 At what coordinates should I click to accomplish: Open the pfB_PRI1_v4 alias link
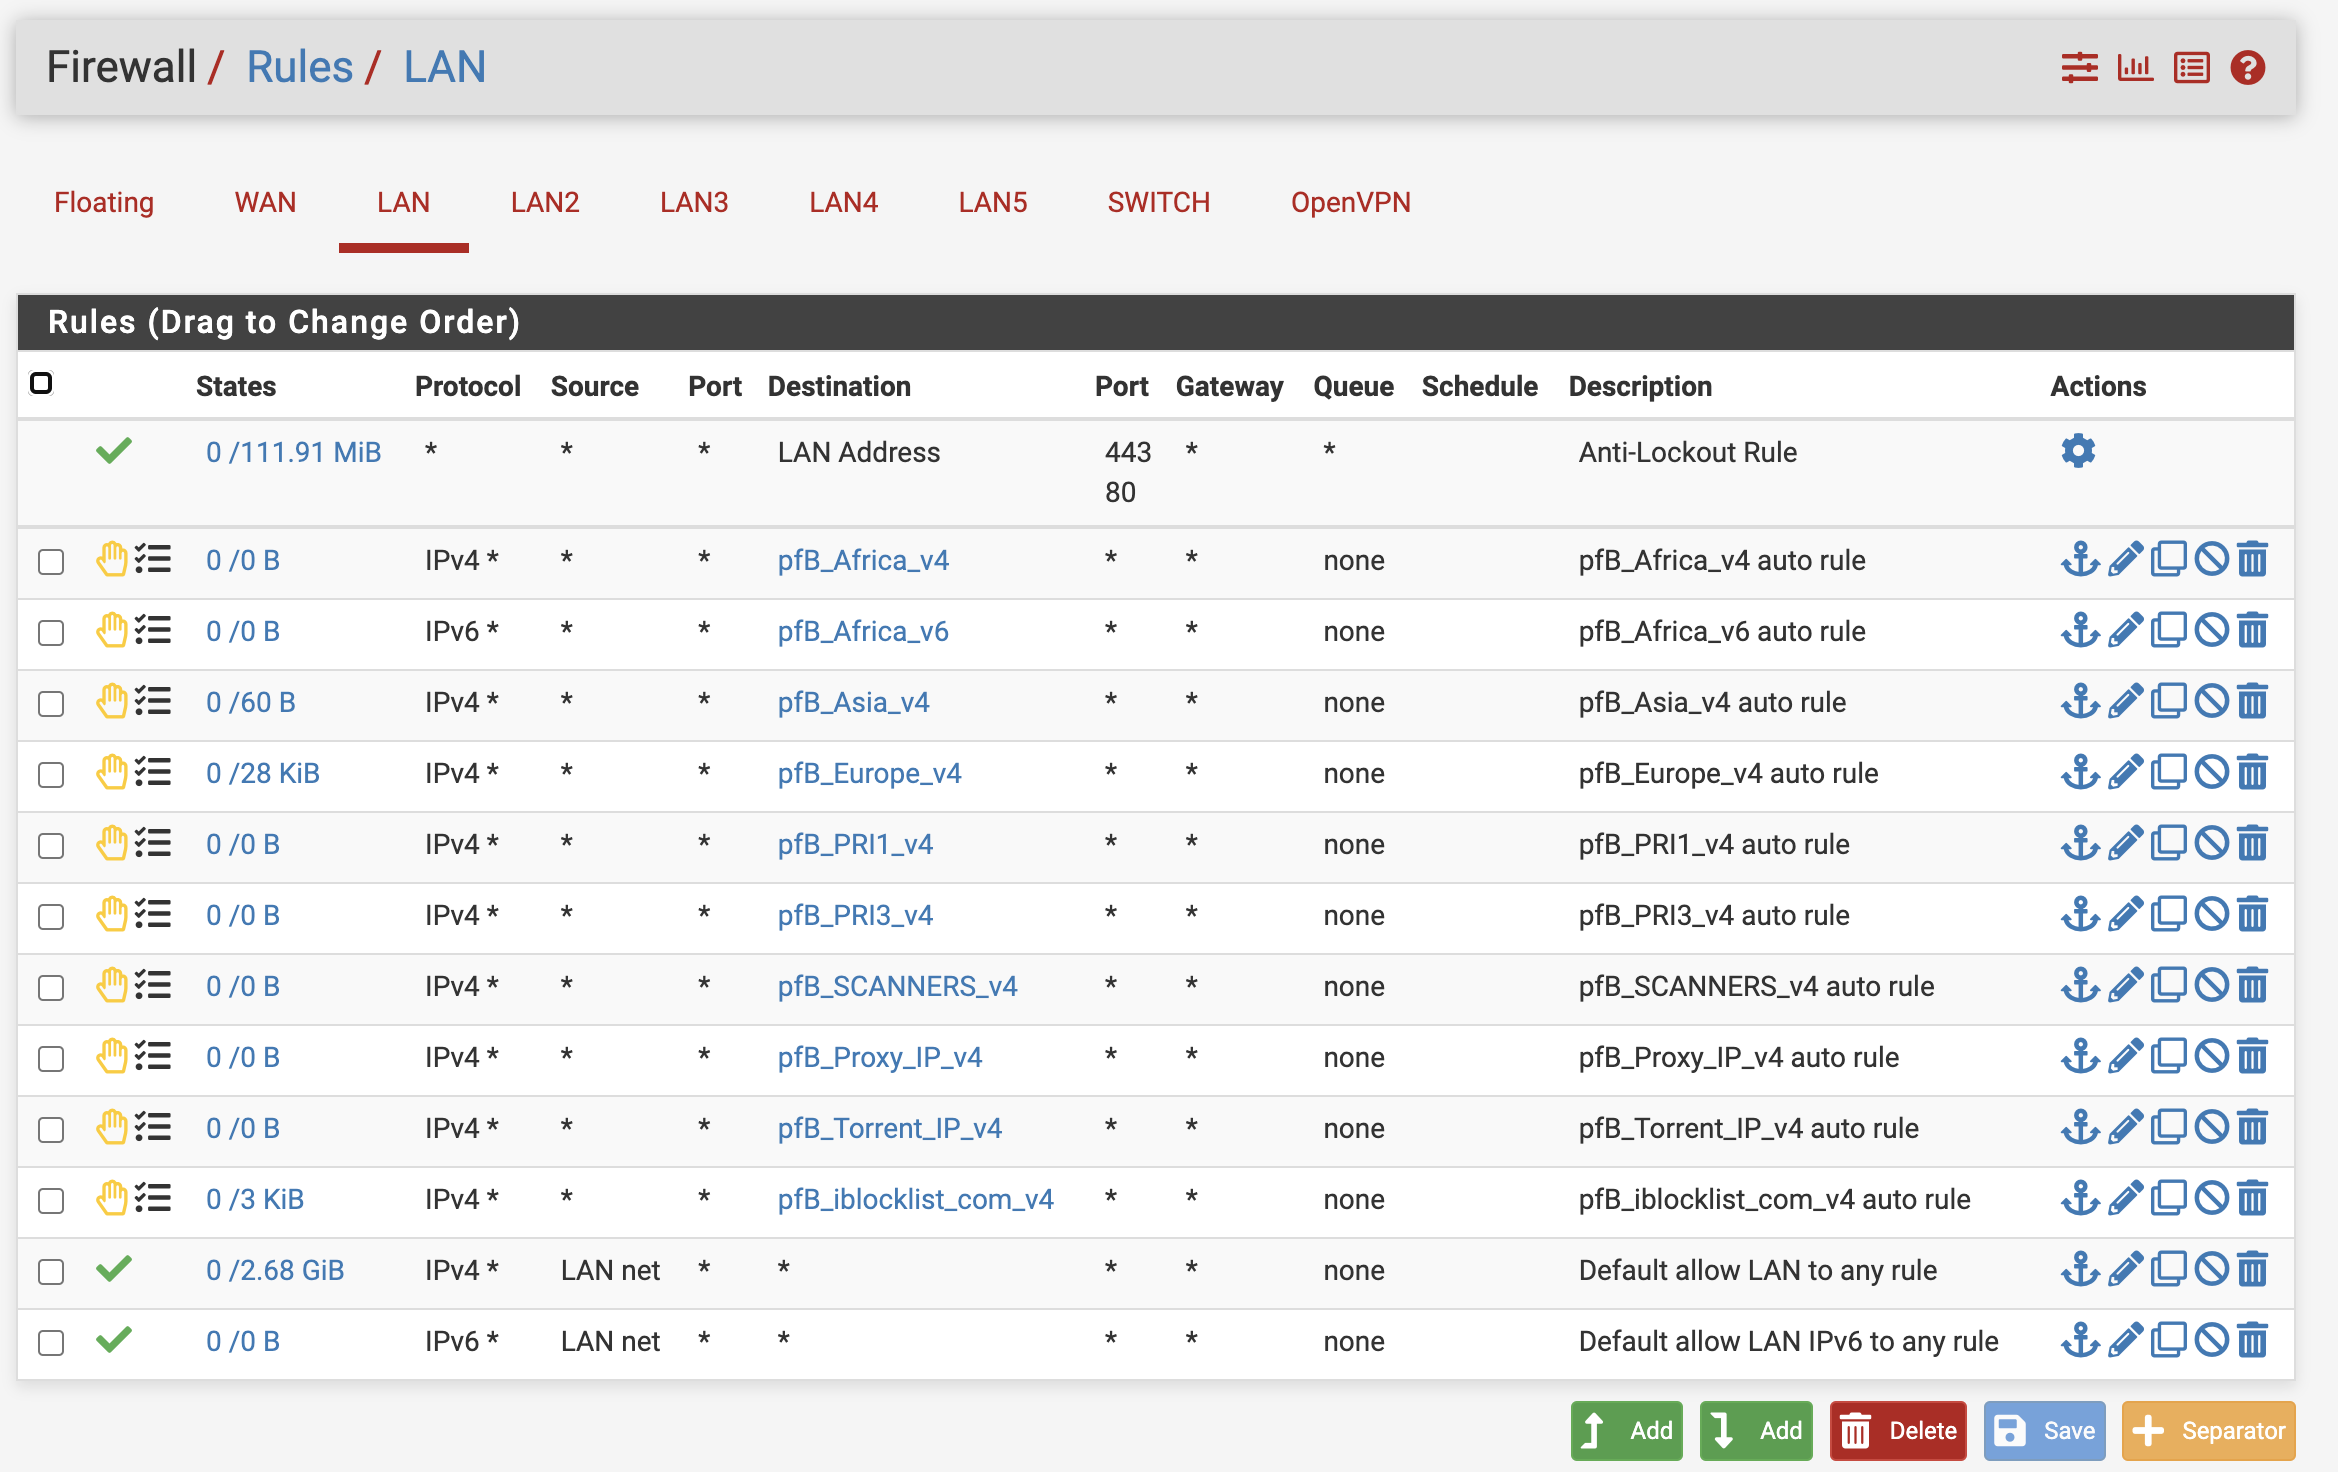855,844
